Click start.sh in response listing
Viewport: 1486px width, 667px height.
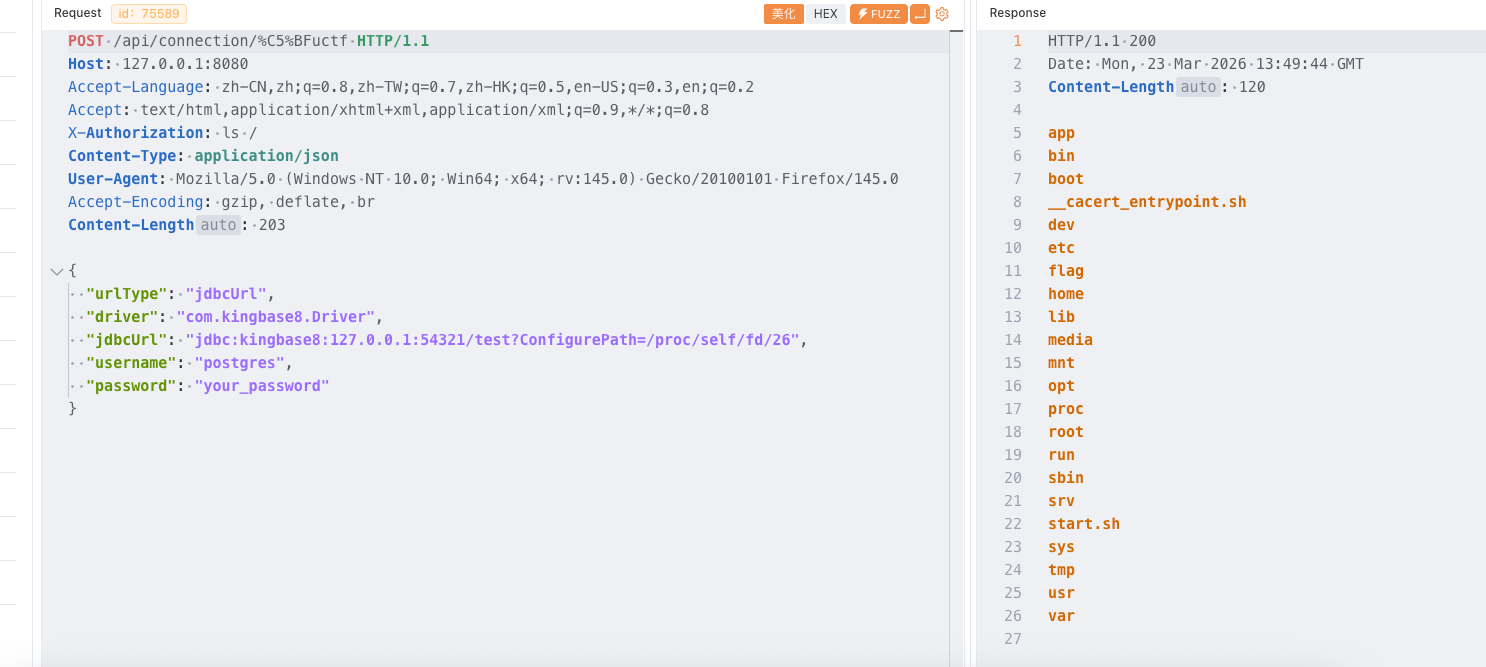pyautogui.click(x=1084, y=524)
